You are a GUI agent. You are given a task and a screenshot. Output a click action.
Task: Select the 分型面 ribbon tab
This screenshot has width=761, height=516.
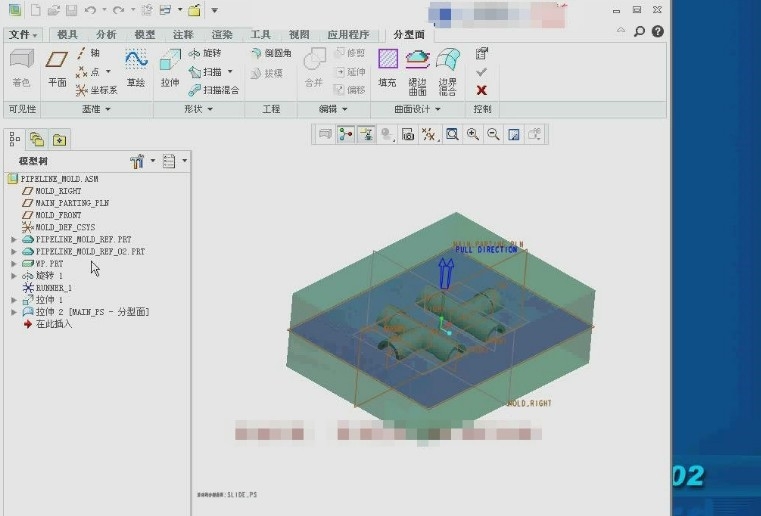[409, 34]
